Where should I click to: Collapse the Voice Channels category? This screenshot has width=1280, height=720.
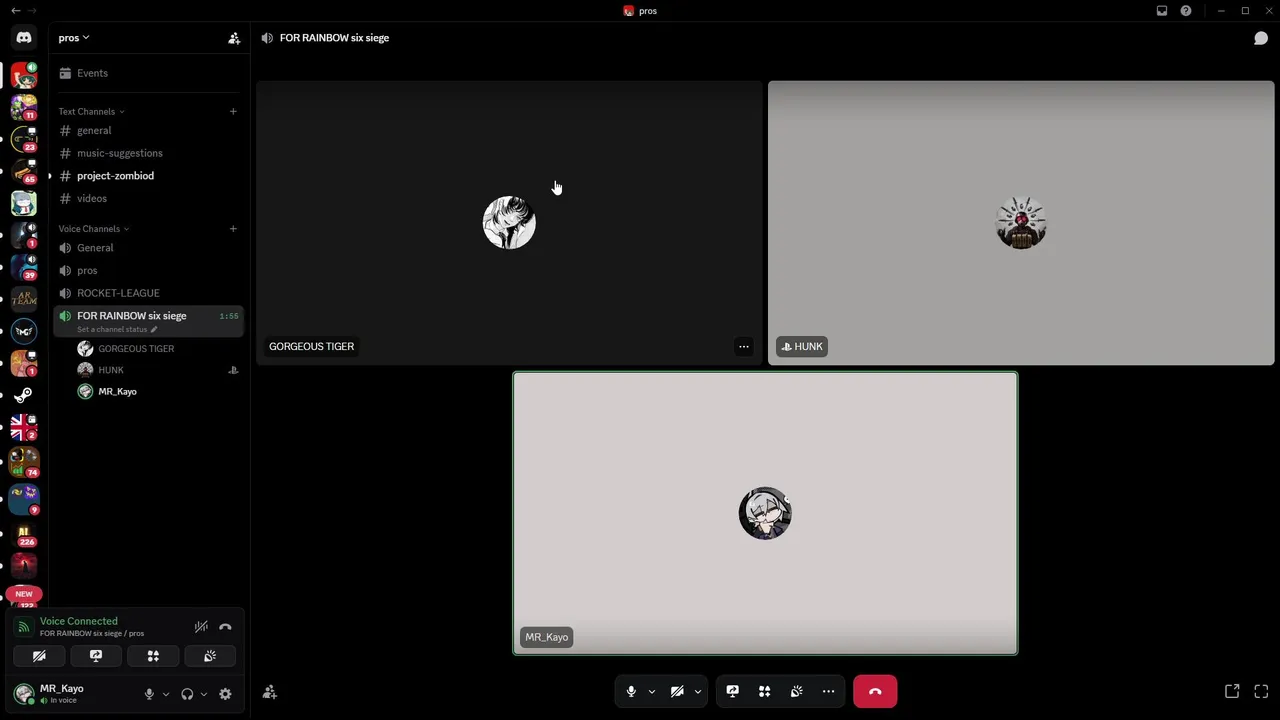(x=94, y=228)
